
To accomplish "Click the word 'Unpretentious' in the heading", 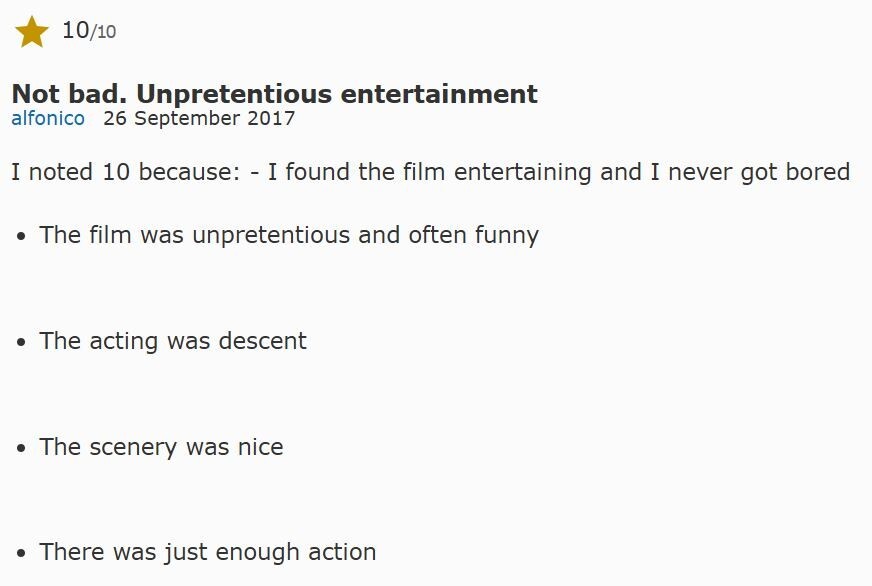I will [x=234, y=94].
